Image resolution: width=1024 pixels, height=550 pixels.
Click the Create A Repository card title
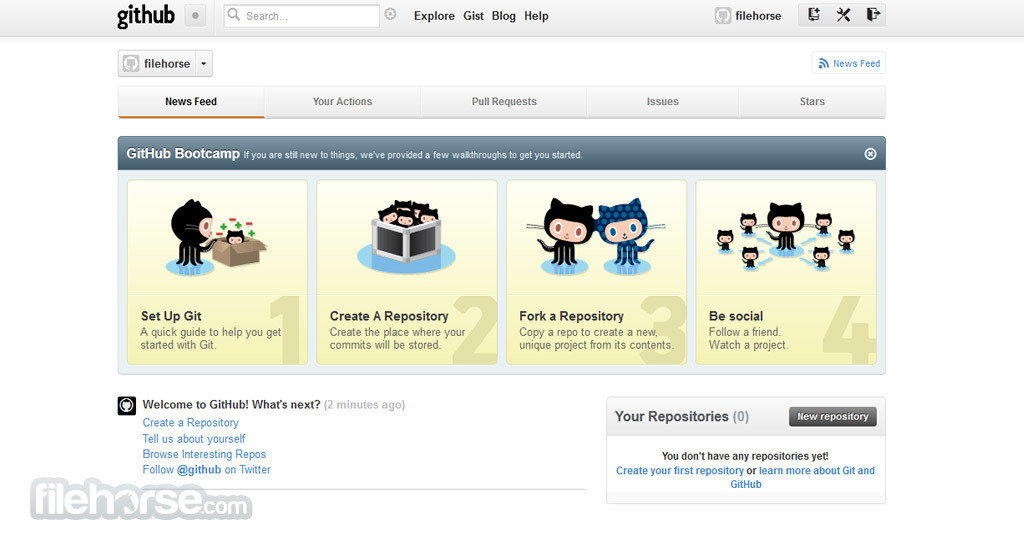389,316
